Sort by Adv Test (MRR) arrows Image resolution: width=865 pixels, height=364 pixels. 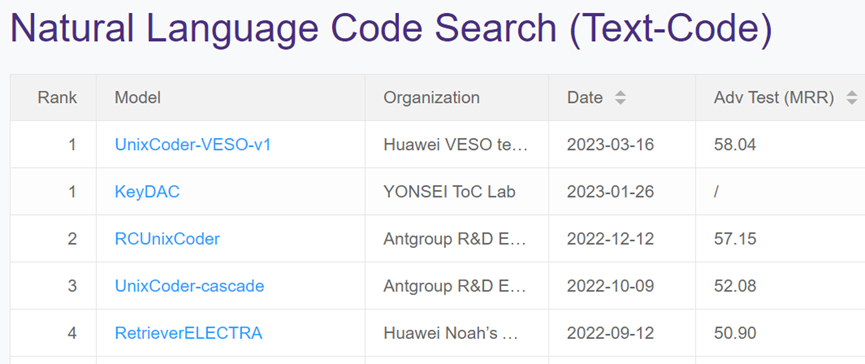click(x=852, y=98)
